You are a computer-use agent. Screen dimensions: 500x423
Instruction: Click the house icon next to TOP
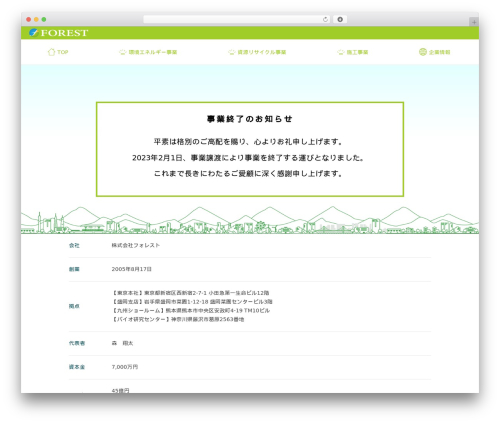click(51, 52)
